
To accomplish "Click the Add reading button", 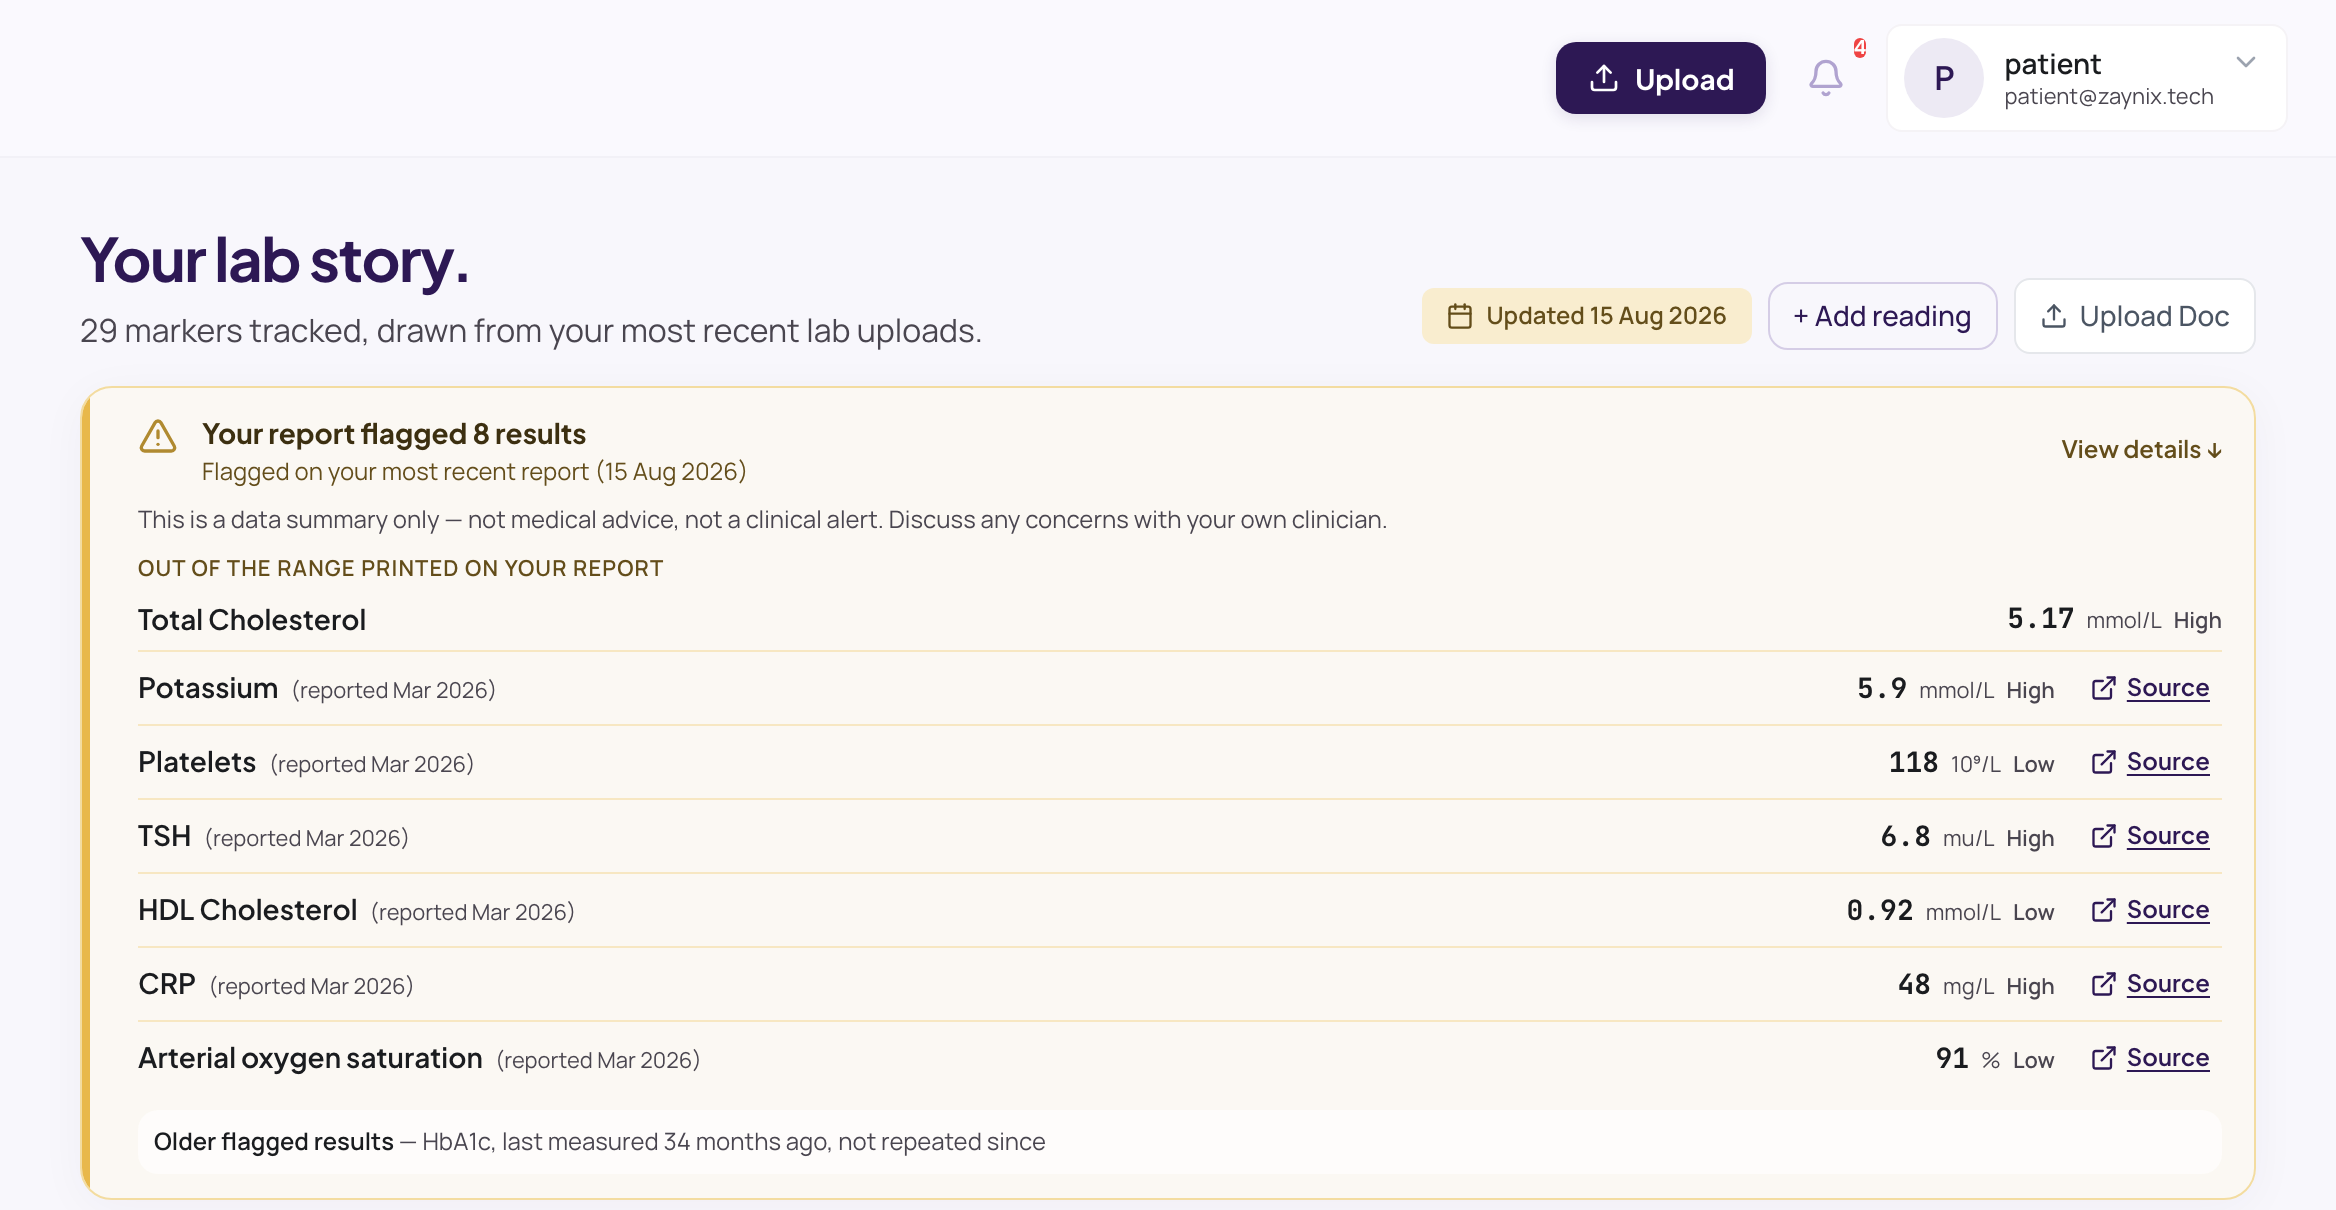I will 1882,316.
